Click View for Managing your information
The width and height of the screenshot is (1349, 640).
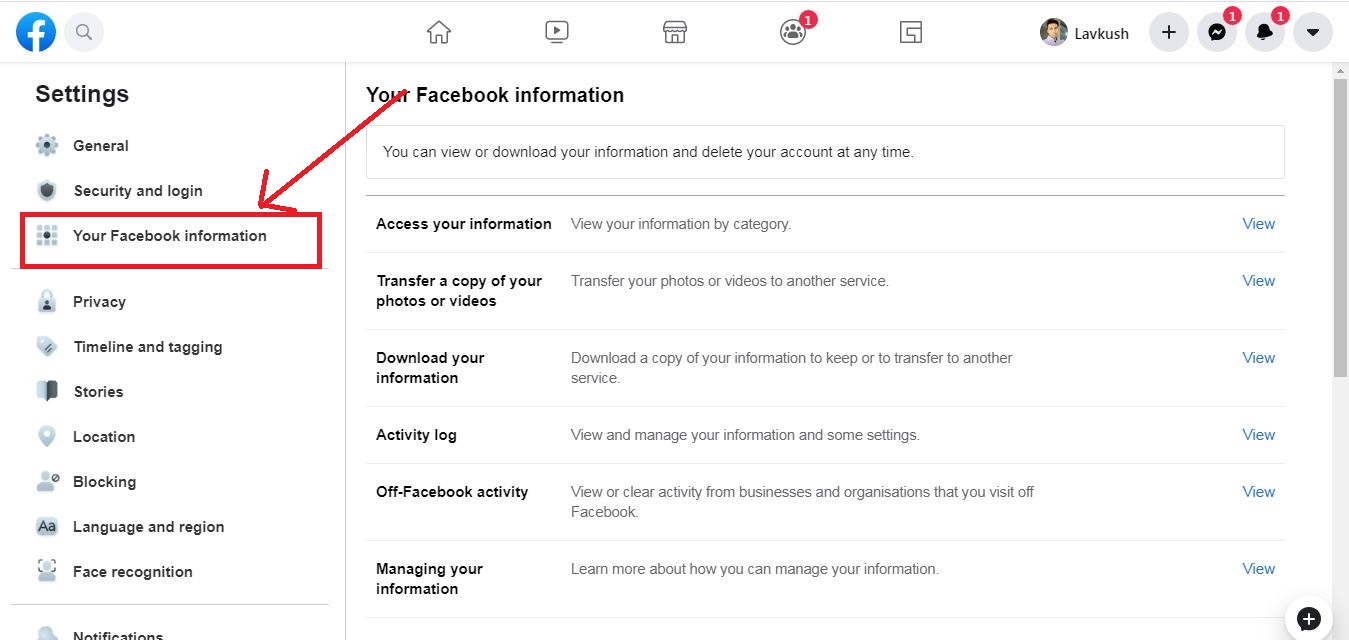click(1258, 569)
